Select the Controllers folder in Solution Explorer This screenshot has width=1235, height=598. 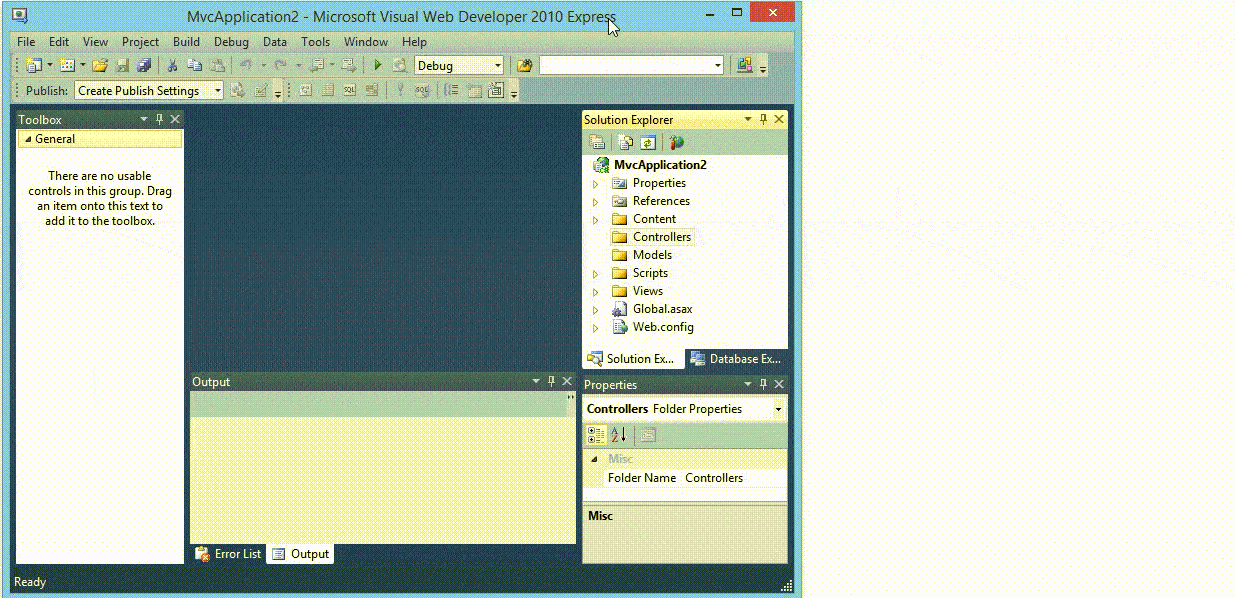661,237
